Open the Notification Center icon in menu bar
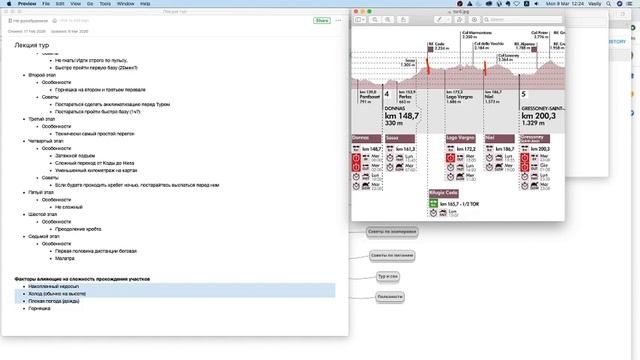640x360 pixels. [630, 4]
